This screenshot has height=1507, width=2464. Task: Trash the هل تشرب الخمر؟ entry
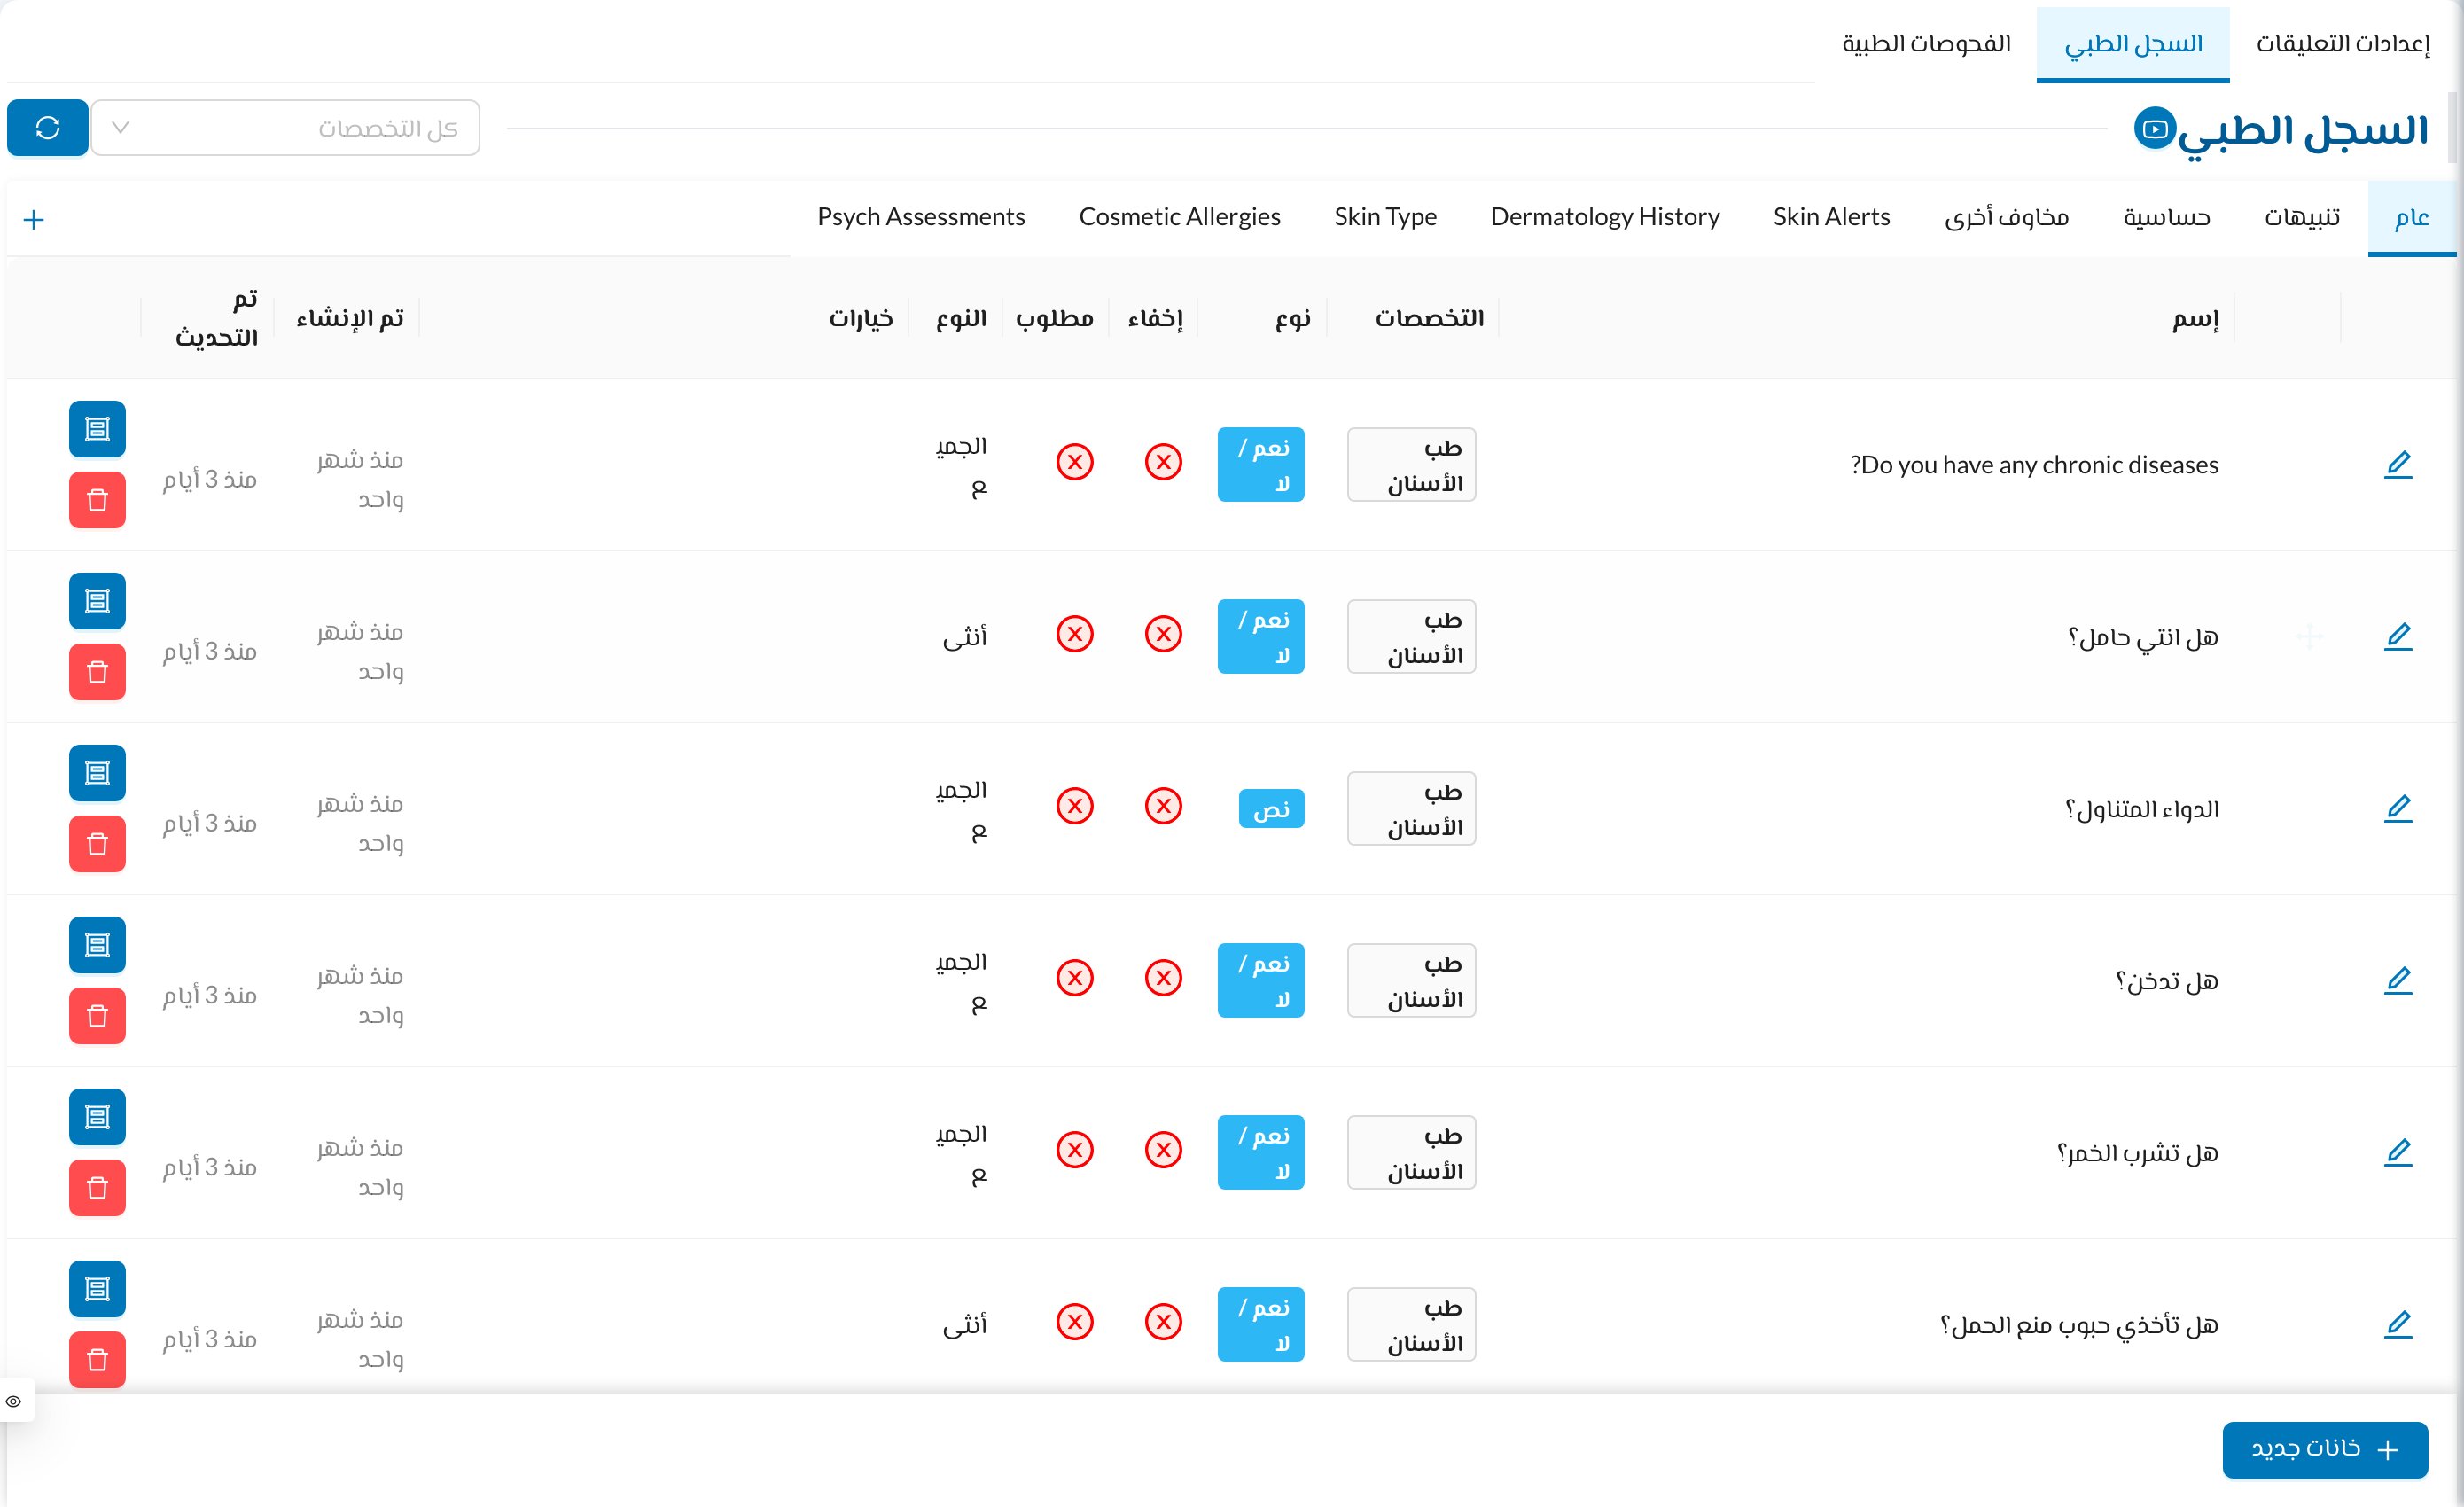tap(97, 1188)
